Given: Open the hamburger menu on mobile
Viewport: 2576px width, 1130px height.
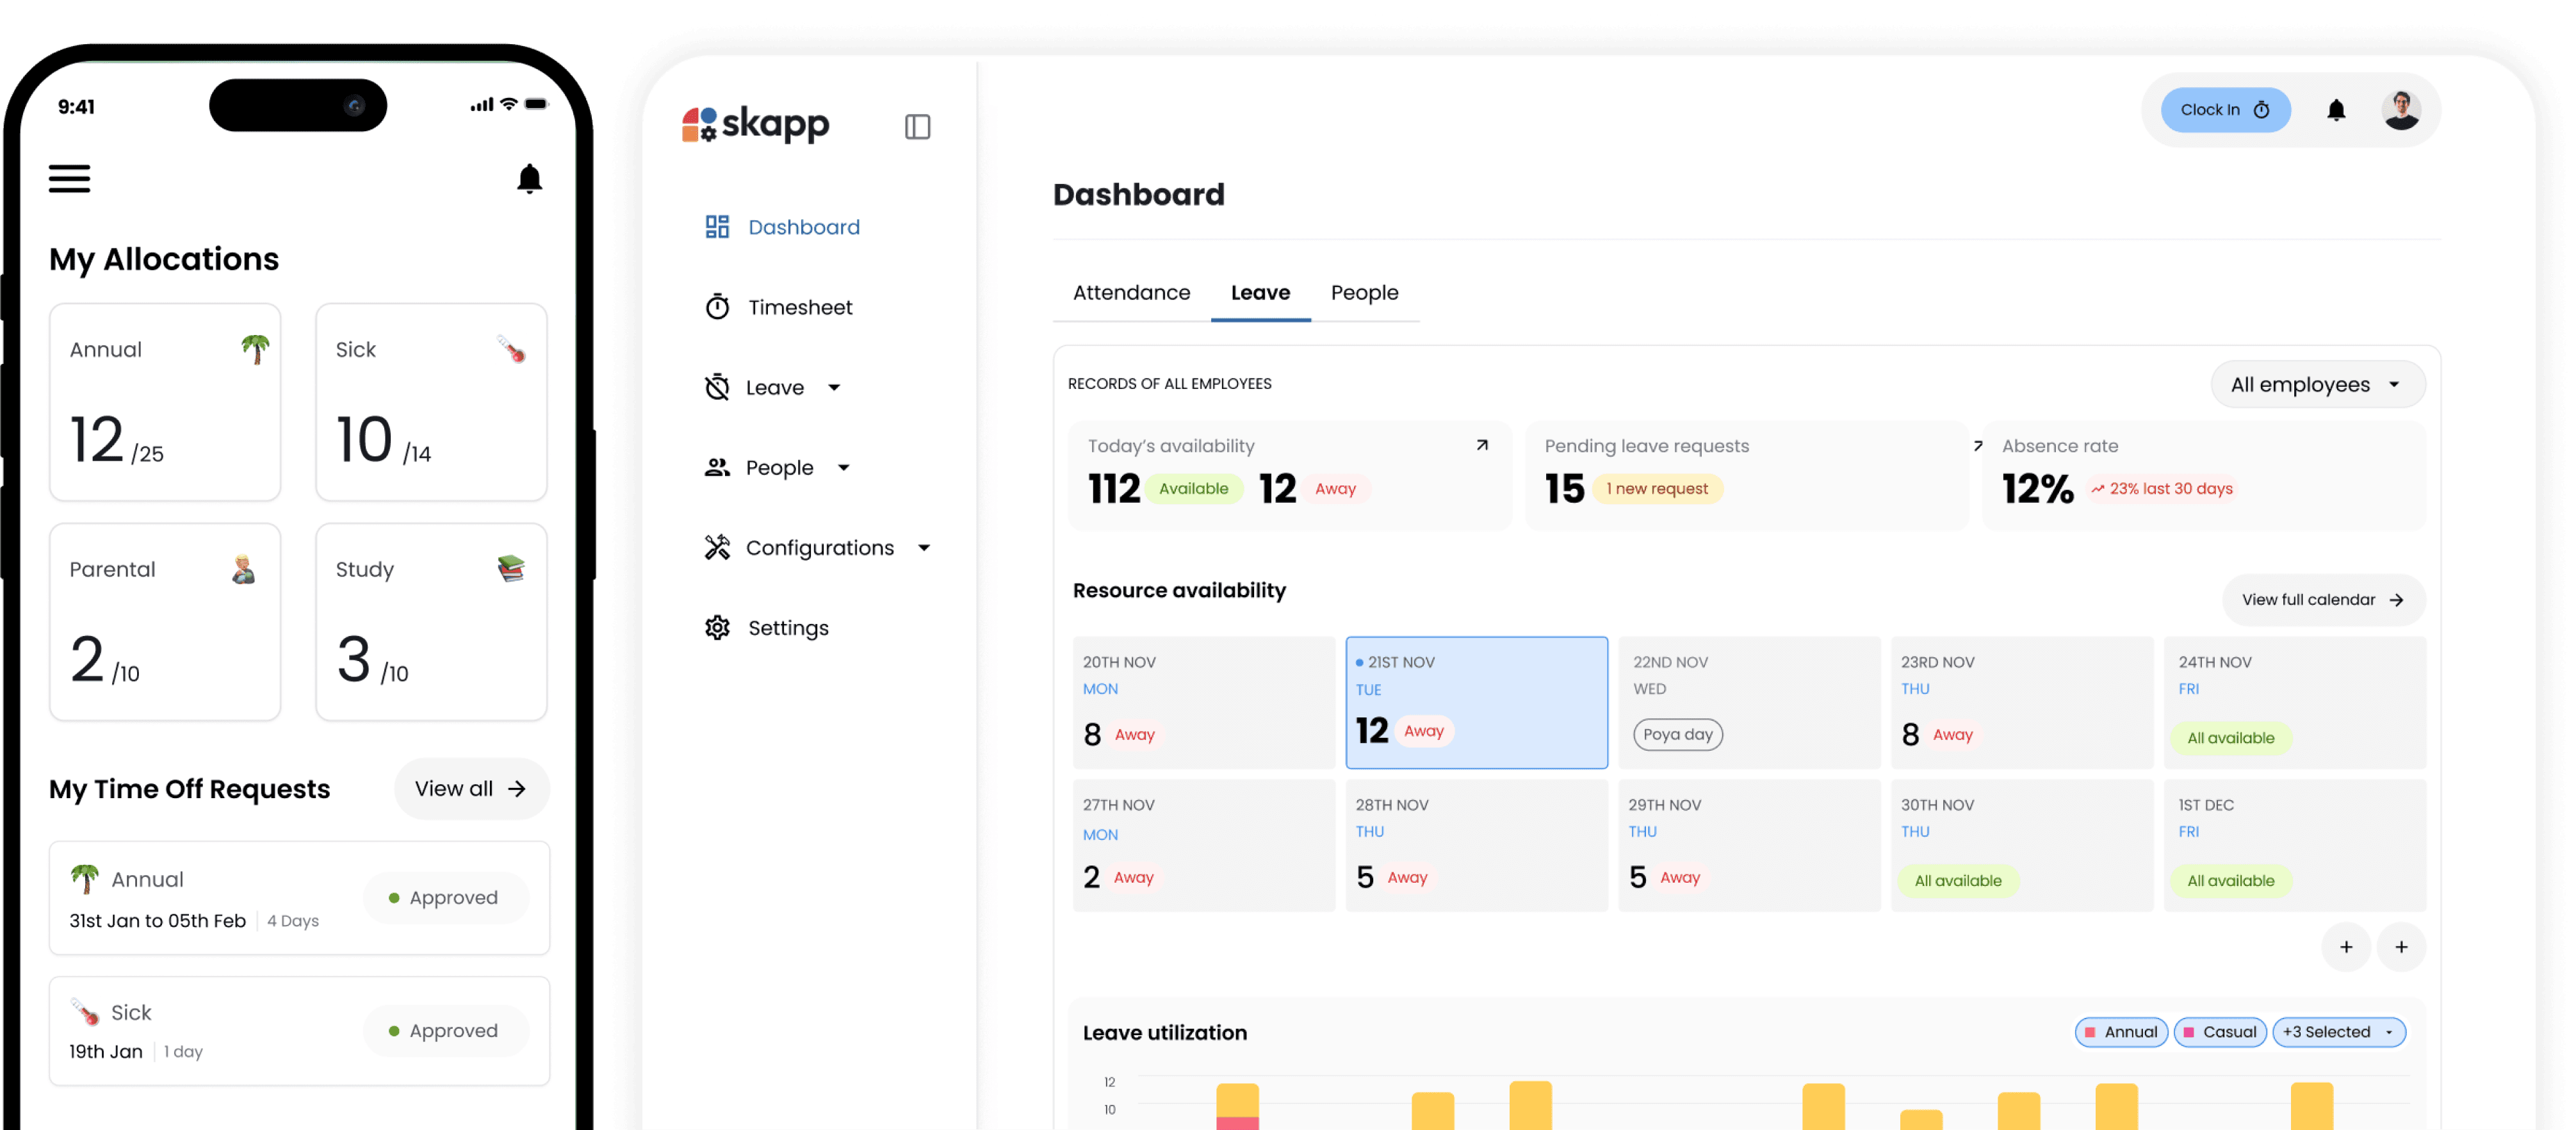Looking at the screenshot, I should point(69,179).
